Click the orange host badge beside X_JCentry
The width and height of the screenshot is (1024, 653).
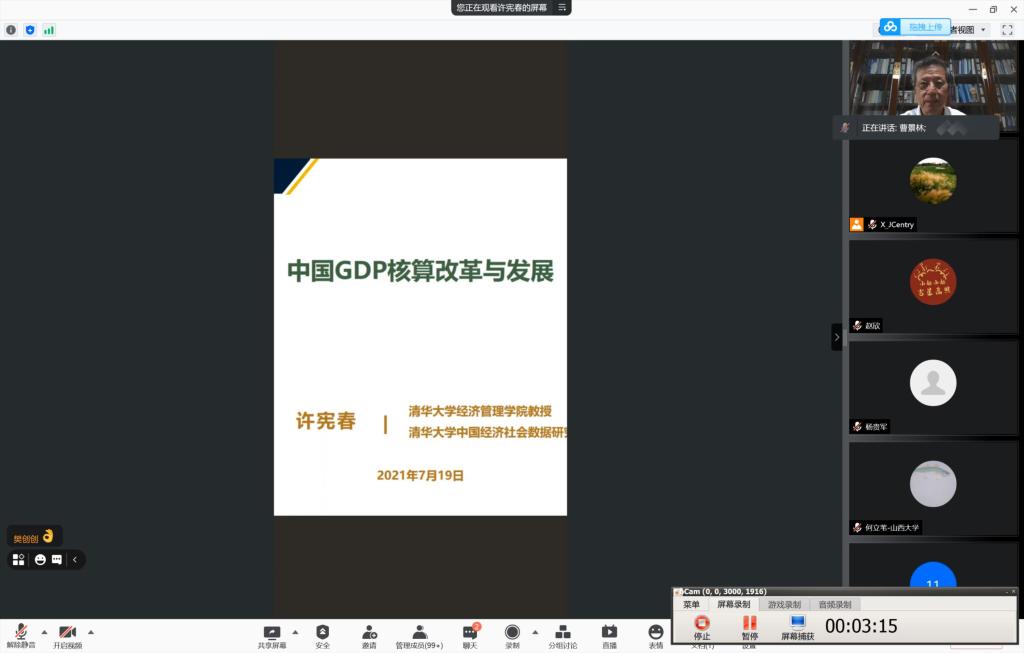point(857,225)
